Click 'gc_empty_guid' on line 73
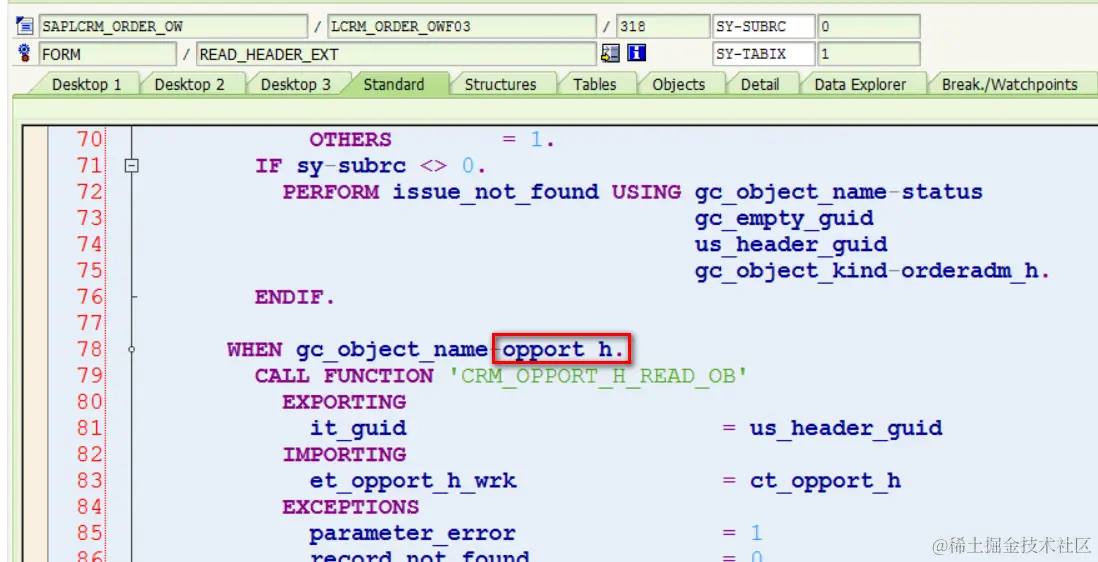 point(784,219)
